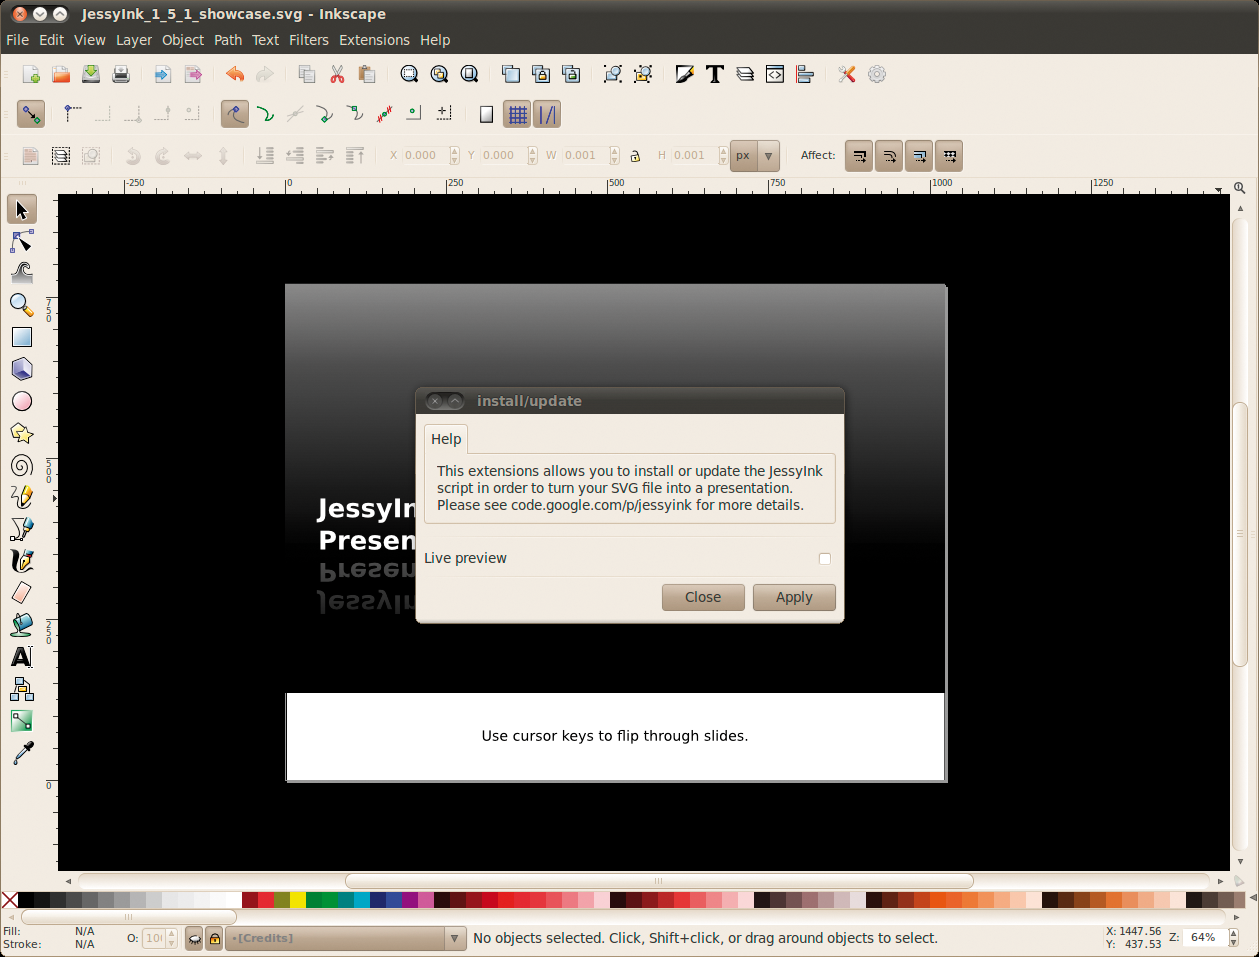Select the Paint Bucket tool

(22, 625)
